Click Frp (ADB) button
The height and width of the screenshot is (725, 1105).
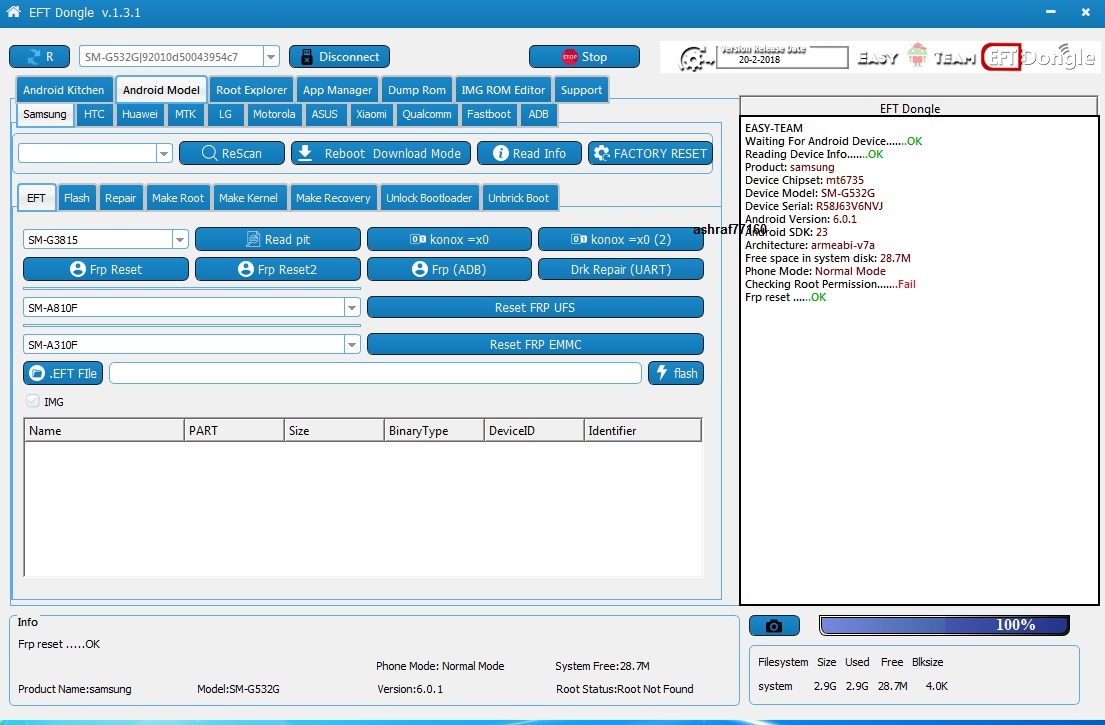(x=449, y=269)
